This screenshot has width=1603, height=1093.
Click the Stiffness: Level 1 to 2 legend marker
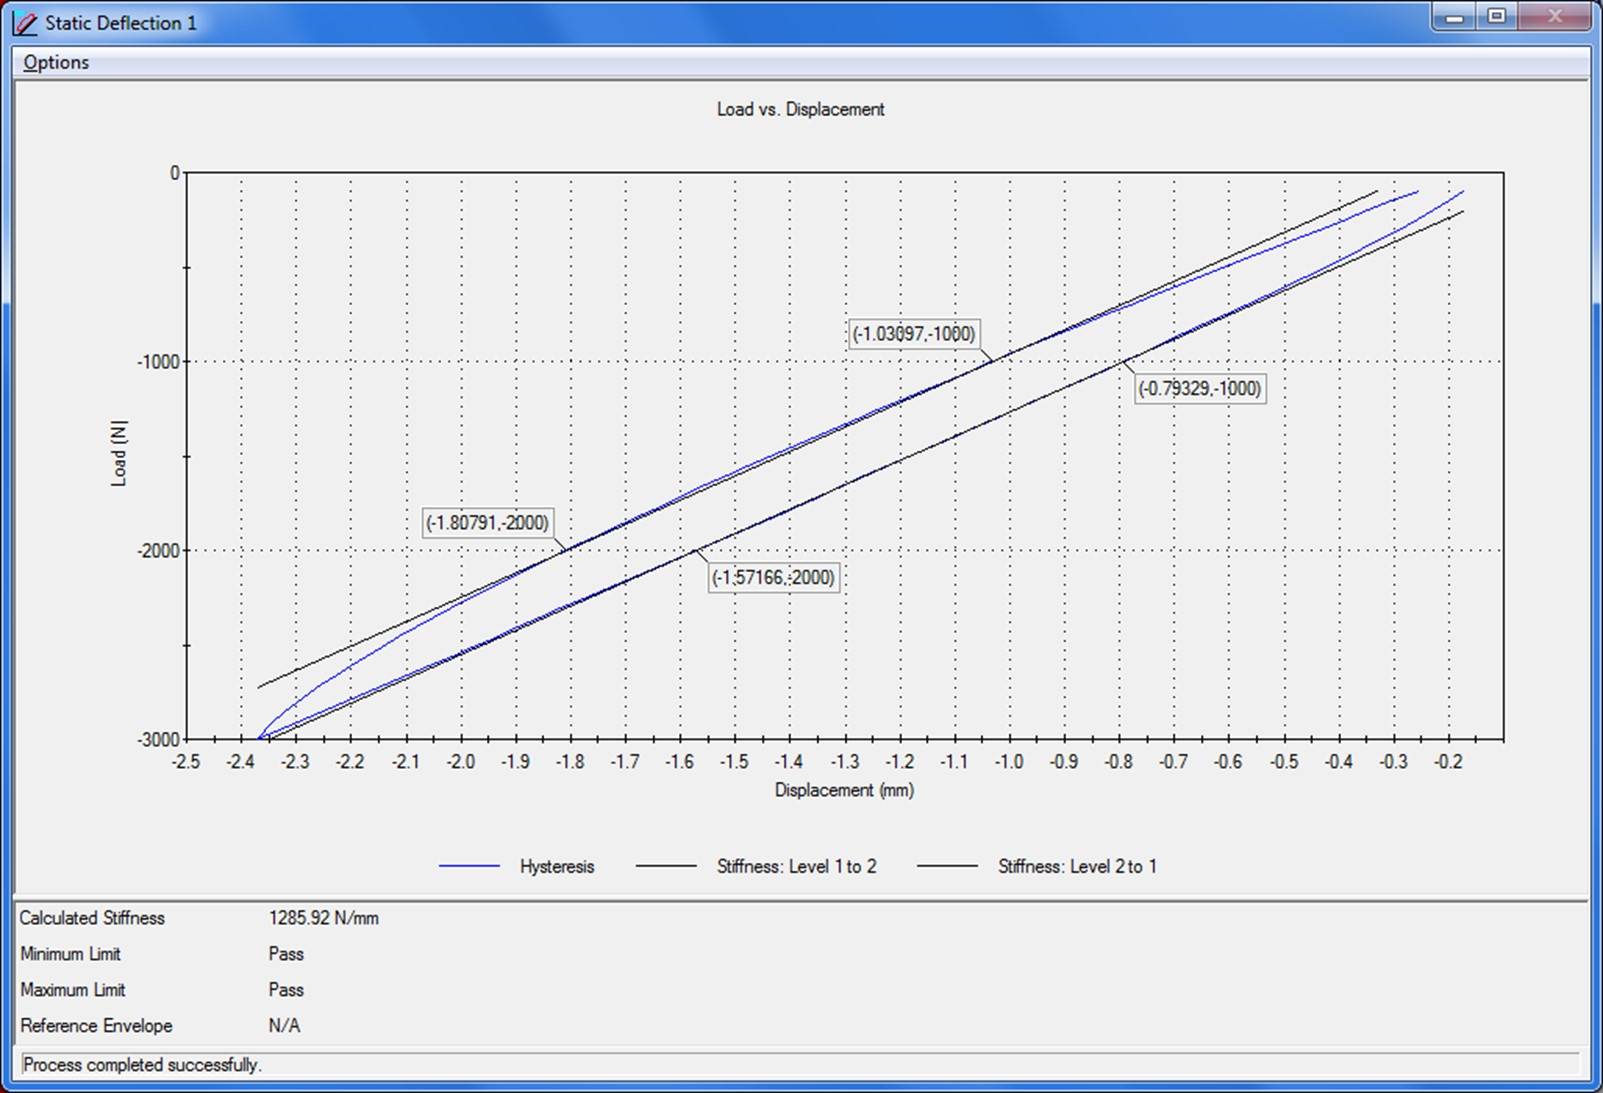(x=666, y=866)
